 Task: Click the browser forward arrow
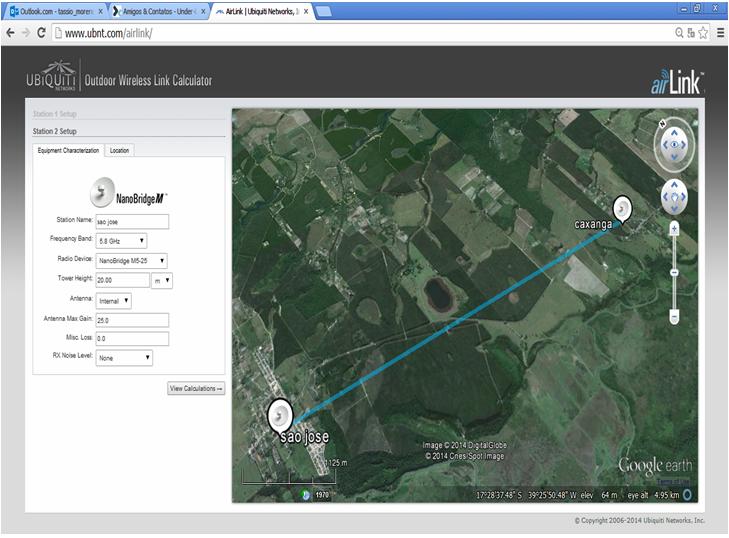26,33
